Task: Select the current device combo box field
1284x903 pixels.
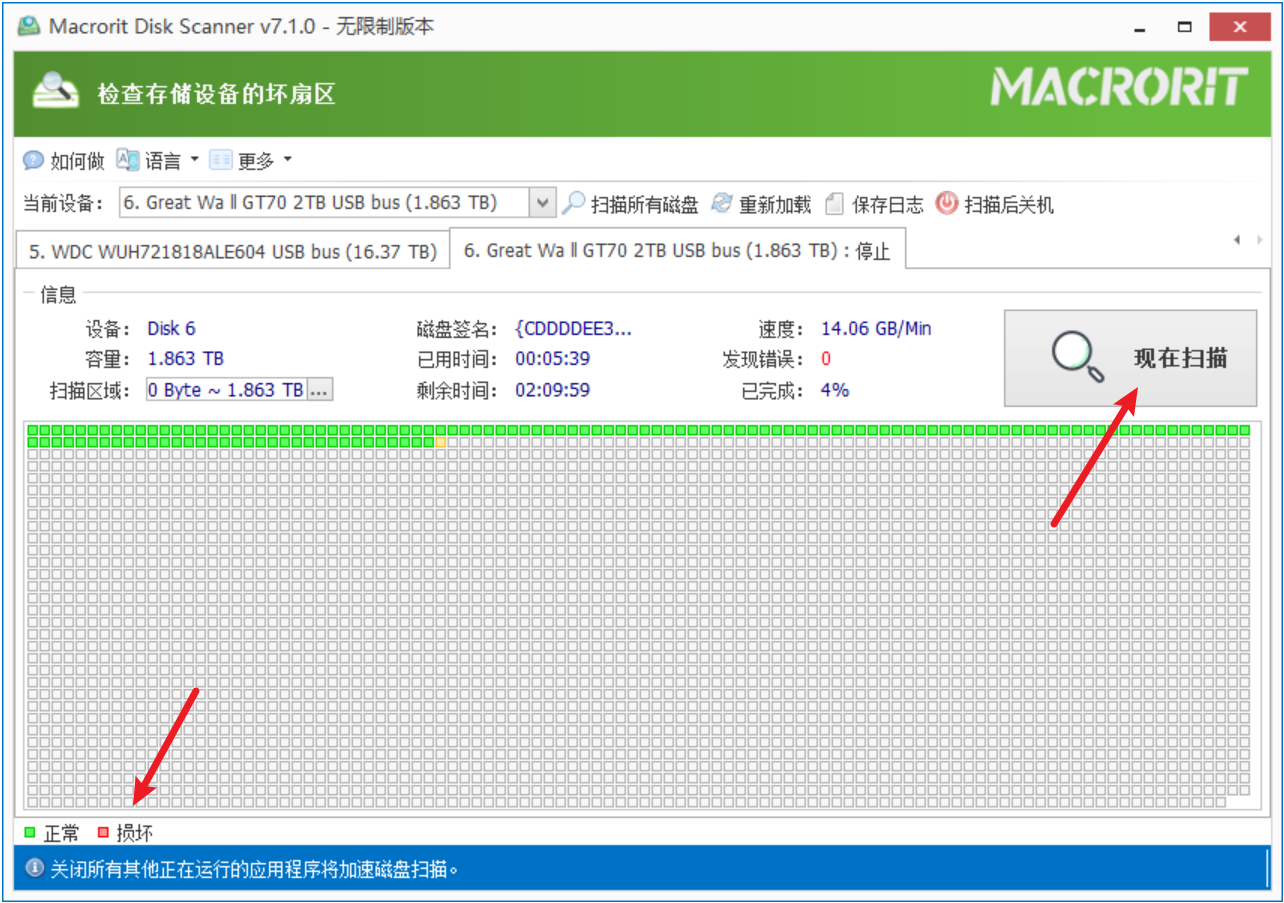Action: [336, 203]
